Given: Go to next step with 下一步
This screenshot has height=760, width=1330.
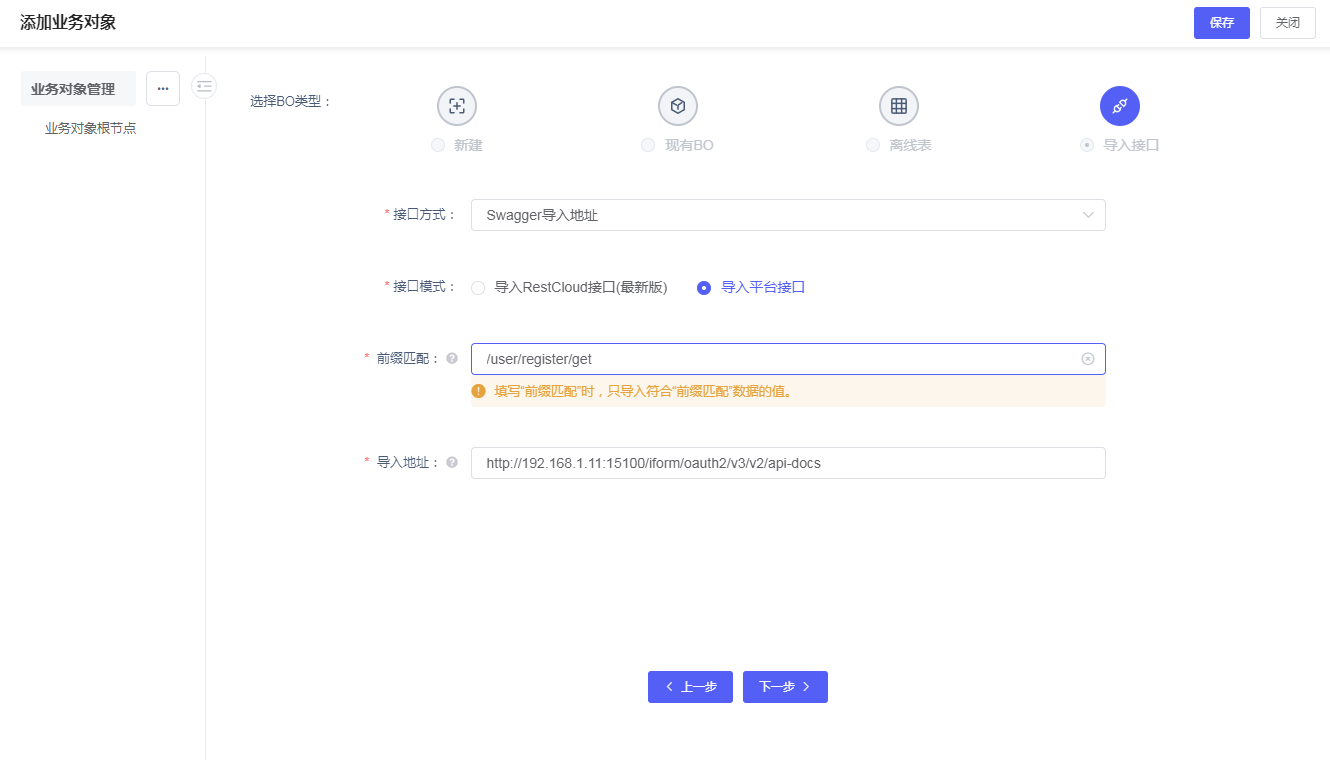Looking at the screenshot, I should point(785,687).
